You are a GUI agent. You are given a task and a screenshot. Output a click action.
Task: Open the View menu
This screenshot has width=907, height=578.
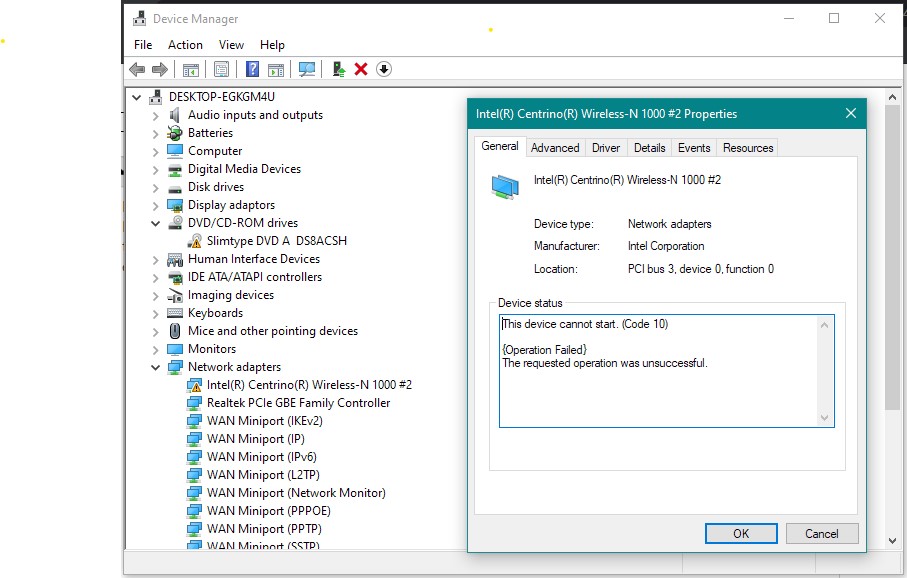[x=231, y=45]
